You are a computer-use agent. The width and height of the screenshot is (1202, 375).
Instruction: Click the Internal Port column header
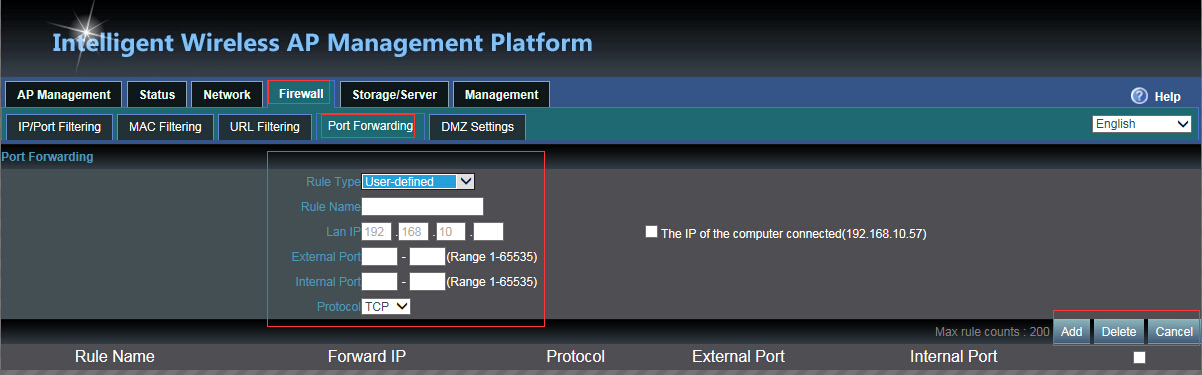click(x=953, y=356)
